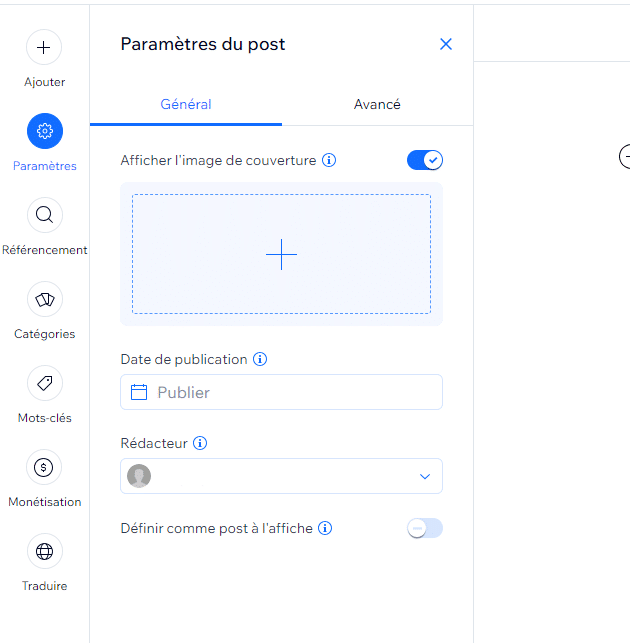Disable Afficher l'image de couverture toggle
Screen dimensions: 630x643
[x=424, y=160]
